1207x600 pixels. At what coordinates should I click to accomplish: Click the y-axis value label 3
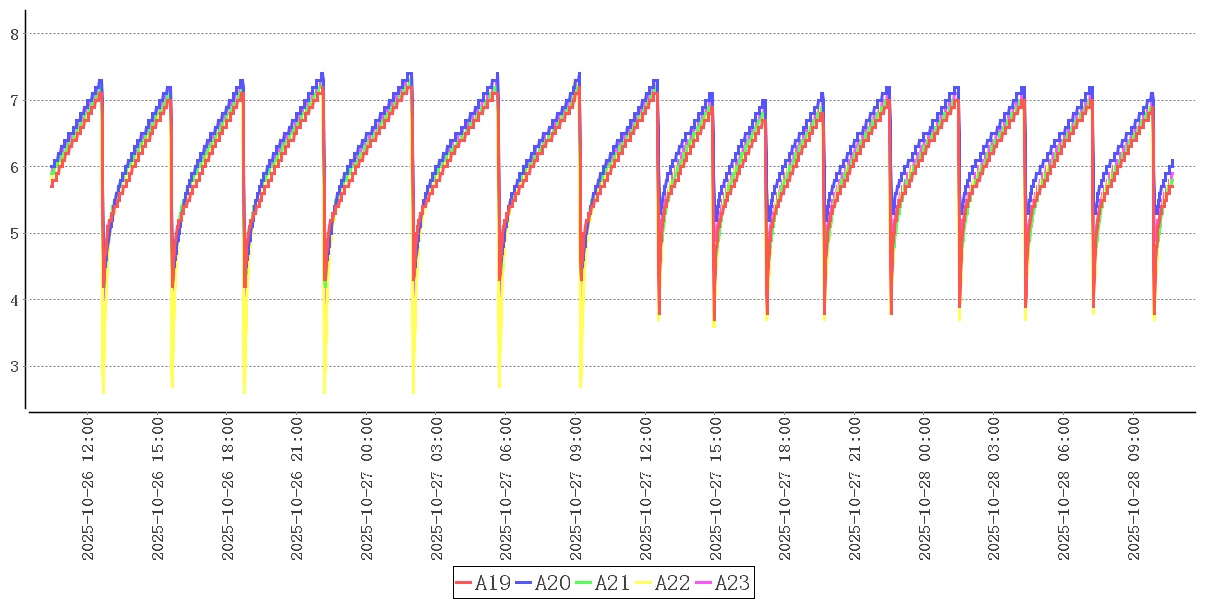tap(14, 367)
